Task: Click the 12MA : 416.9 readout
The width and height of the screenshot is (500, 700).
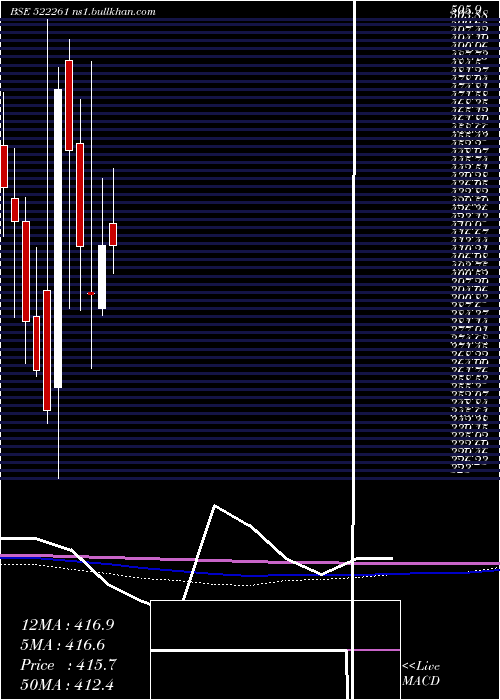Action: [68, 625]
